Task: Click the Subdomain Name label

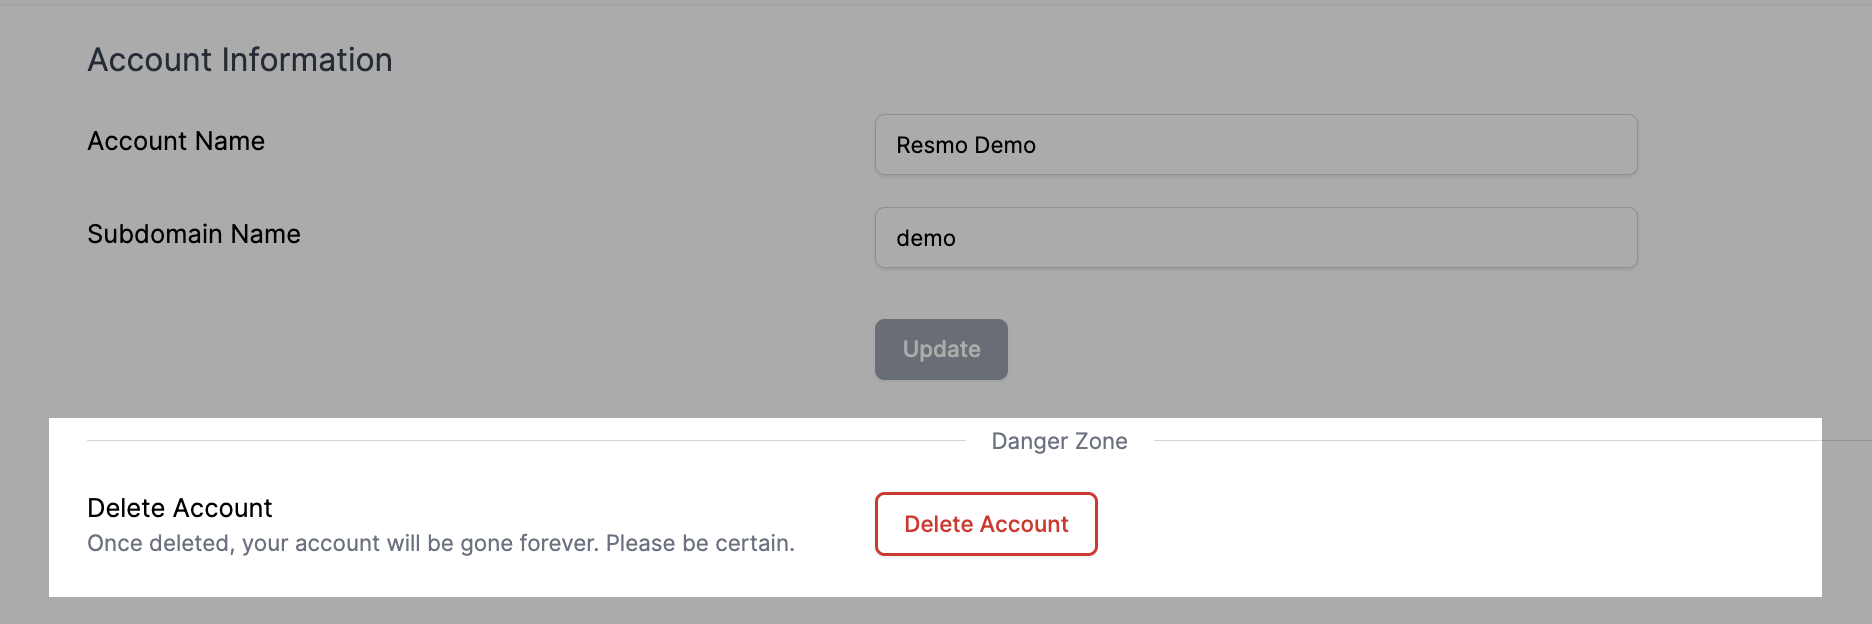Action: [194, 234]
